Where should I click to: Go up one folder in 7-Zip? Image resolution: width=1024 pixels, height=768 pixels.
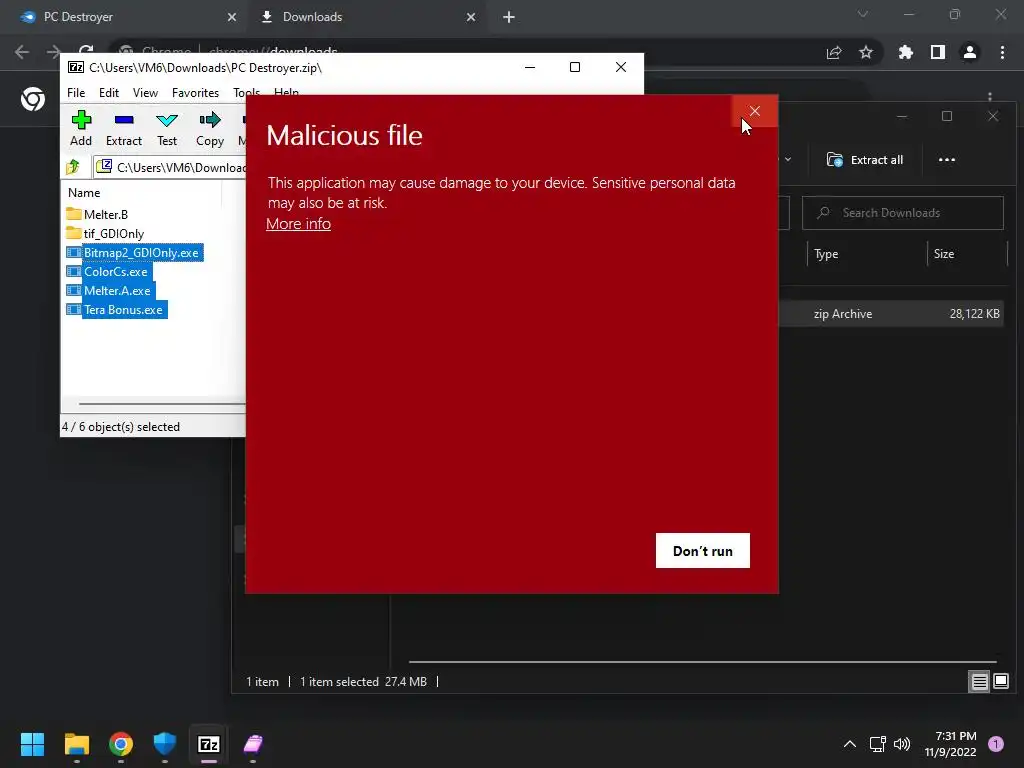click(73, 167)
